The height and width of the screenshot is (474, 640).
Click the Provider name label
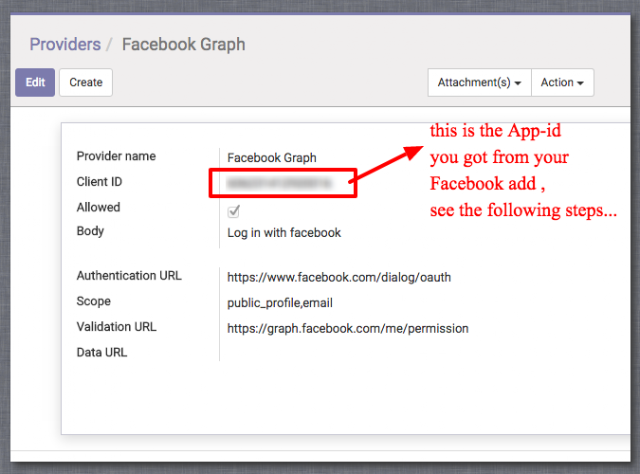116,156
